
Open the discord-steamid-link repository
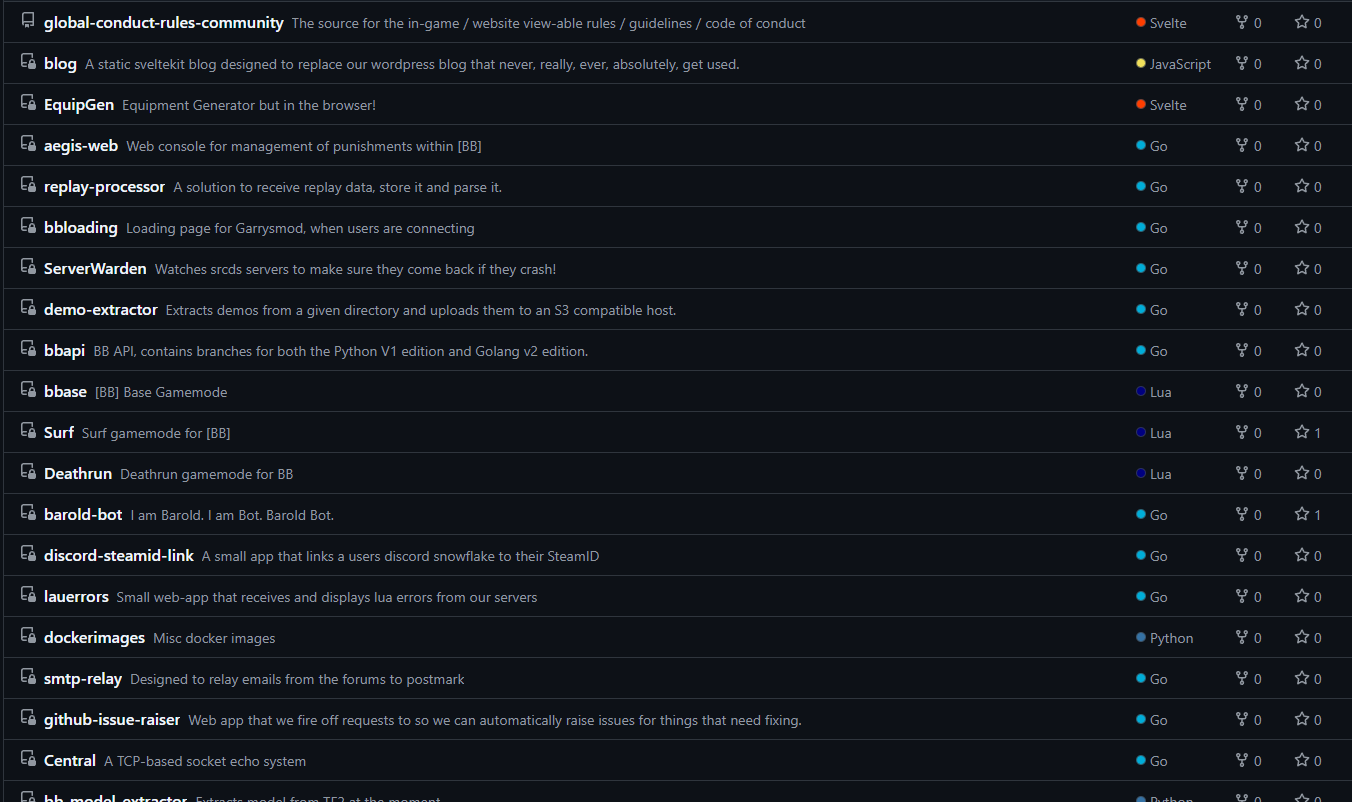[119, 556]
